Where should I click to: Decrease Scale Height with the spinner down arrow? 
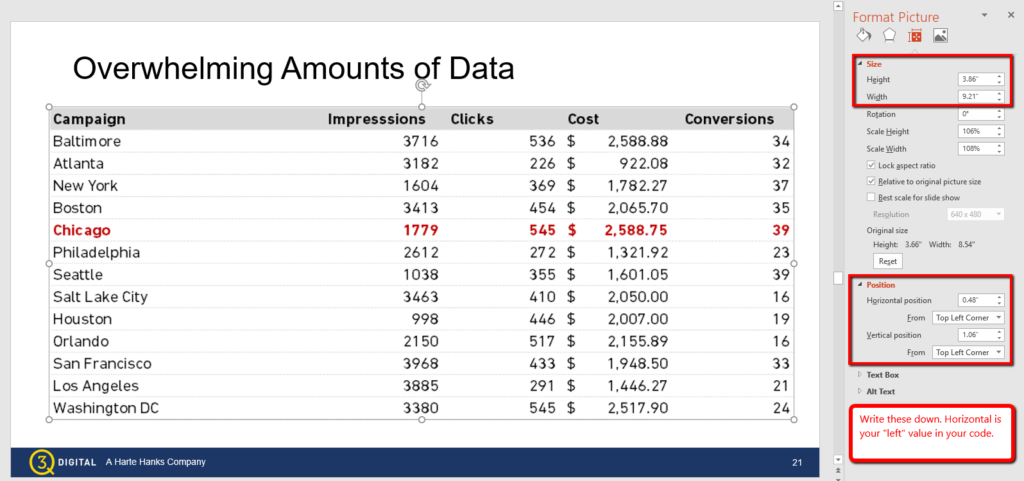(999, 134)
